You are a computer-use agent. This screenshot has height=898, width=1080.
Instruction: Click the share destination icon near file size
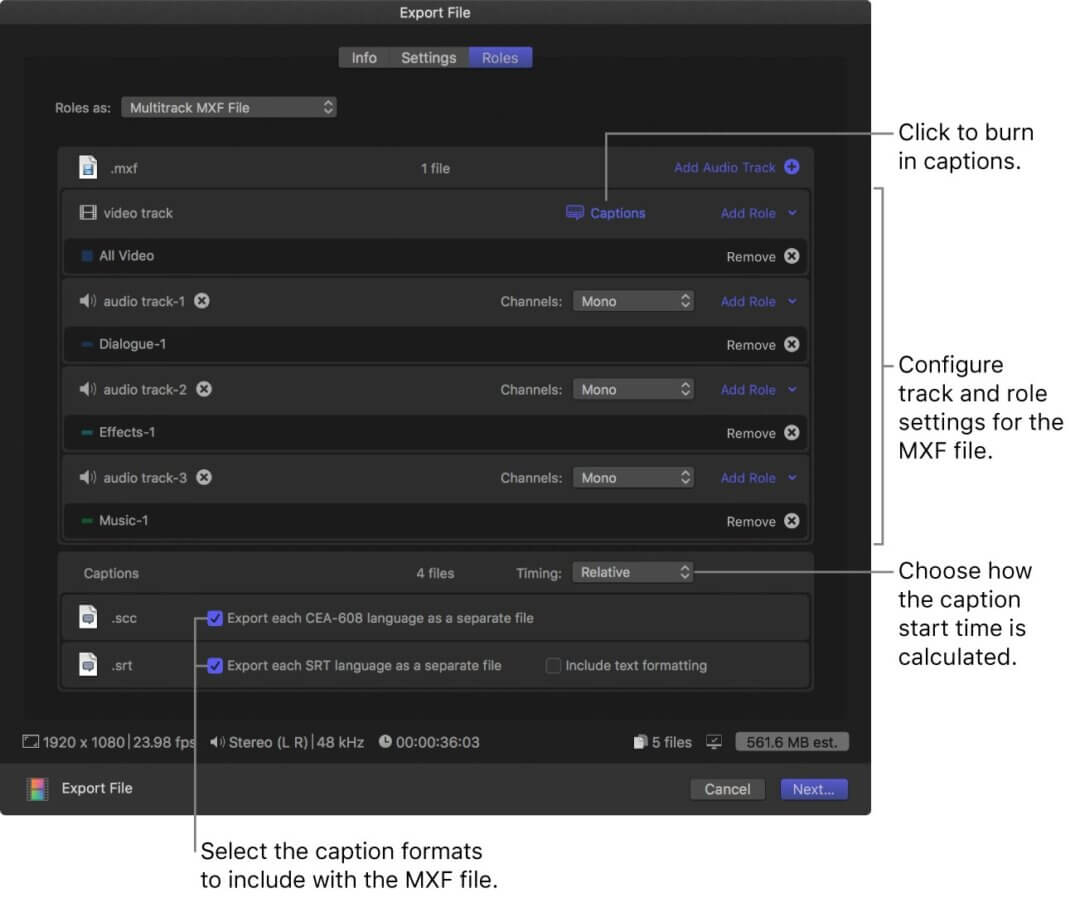(x=712, y=741)
